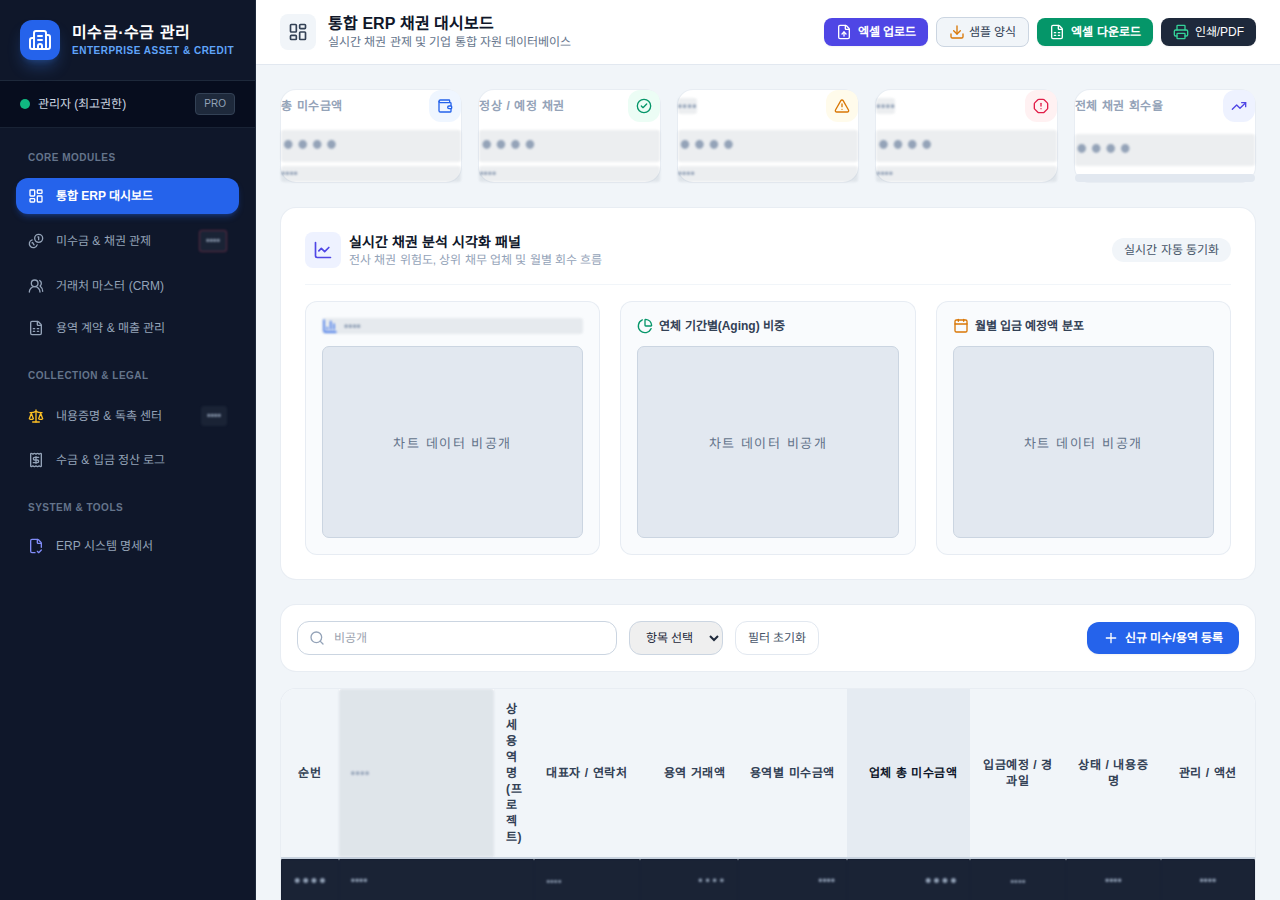Open the 항목 선택 dropdown
1280x900 pixels.
pos(676,638)
